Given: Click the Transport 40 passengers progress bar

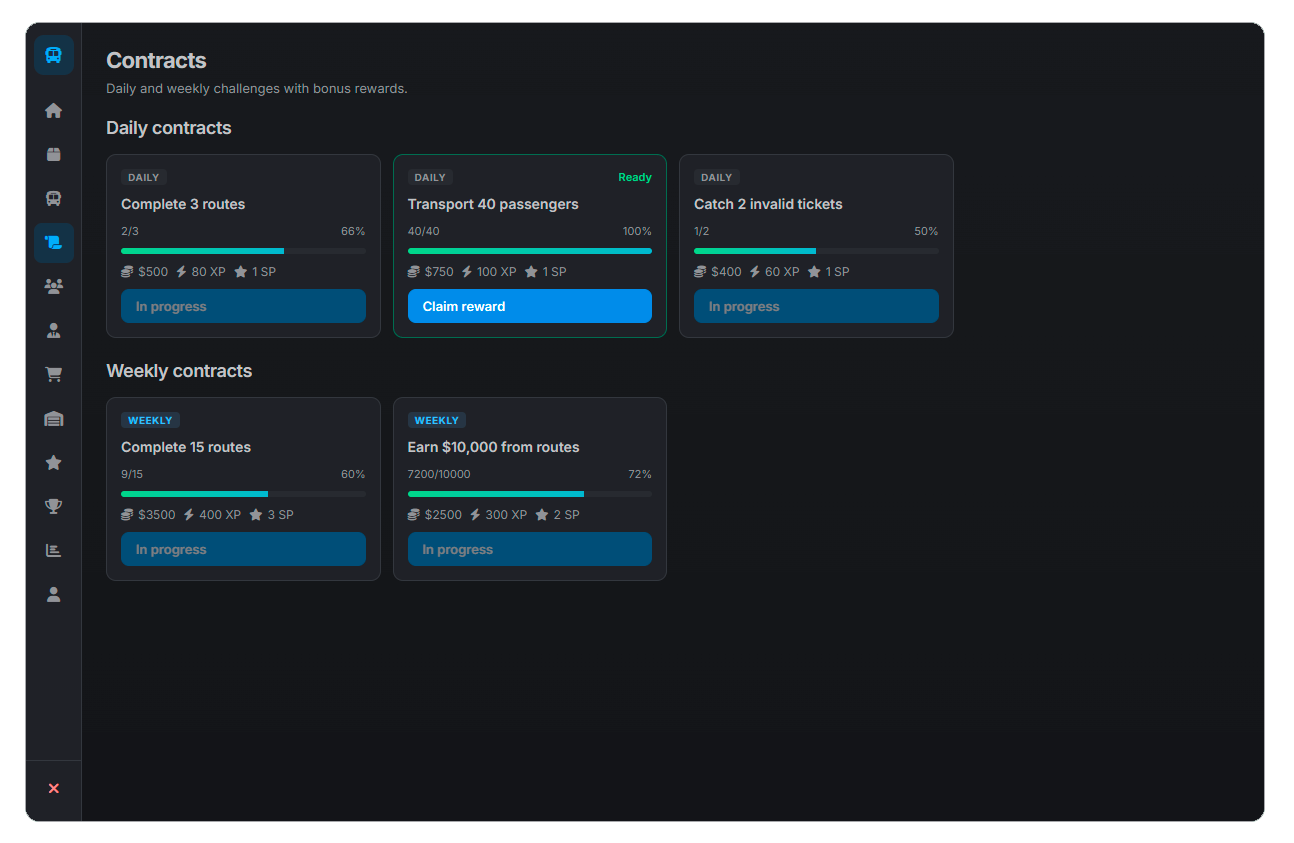Looking at the screenshot, I should (530, 251).
